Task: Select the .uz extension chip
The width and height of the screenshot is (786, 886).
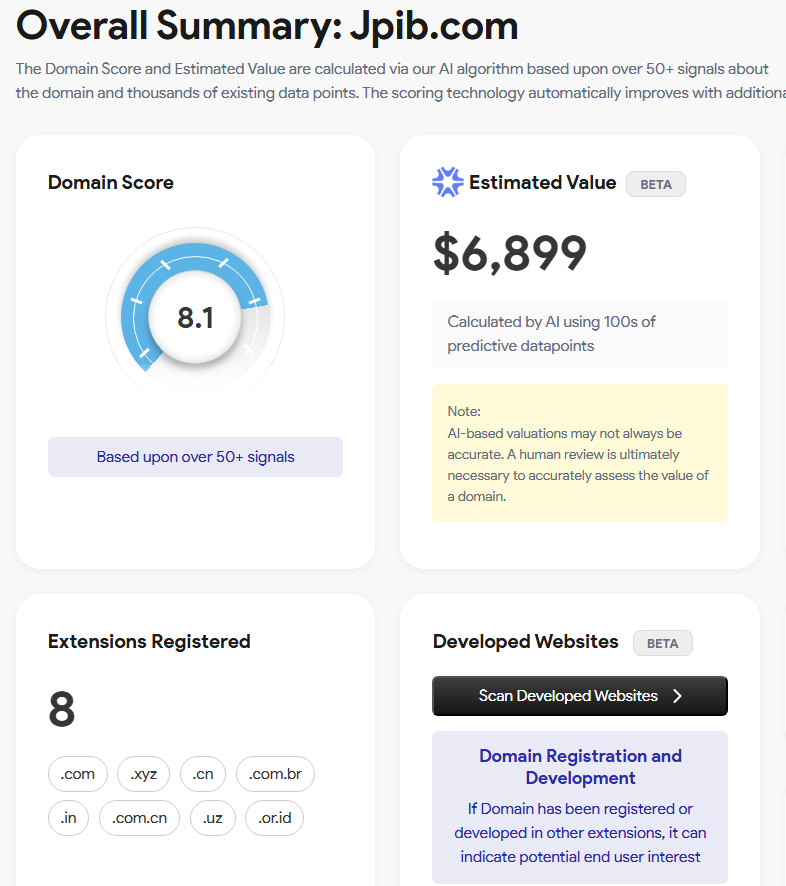Action: tap(213, 818)
